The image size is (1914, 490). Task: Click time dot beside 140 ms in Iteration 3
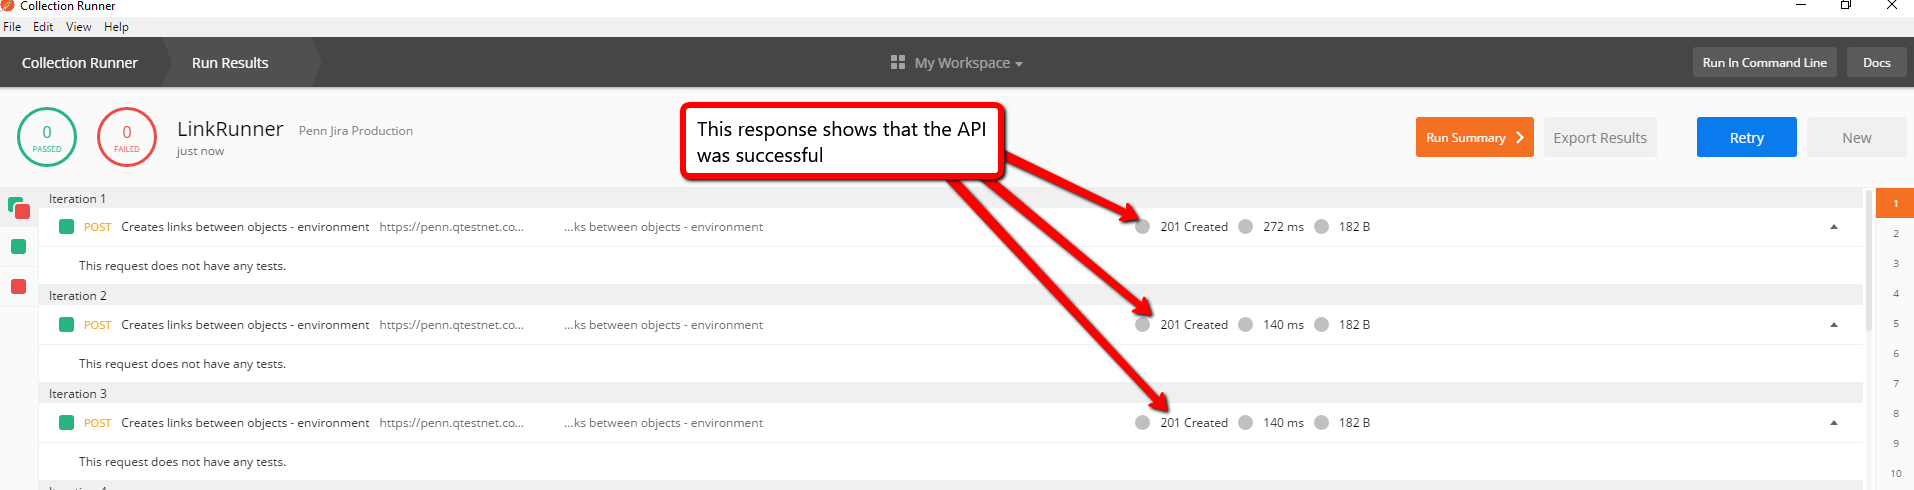(x=1245, y=423)
